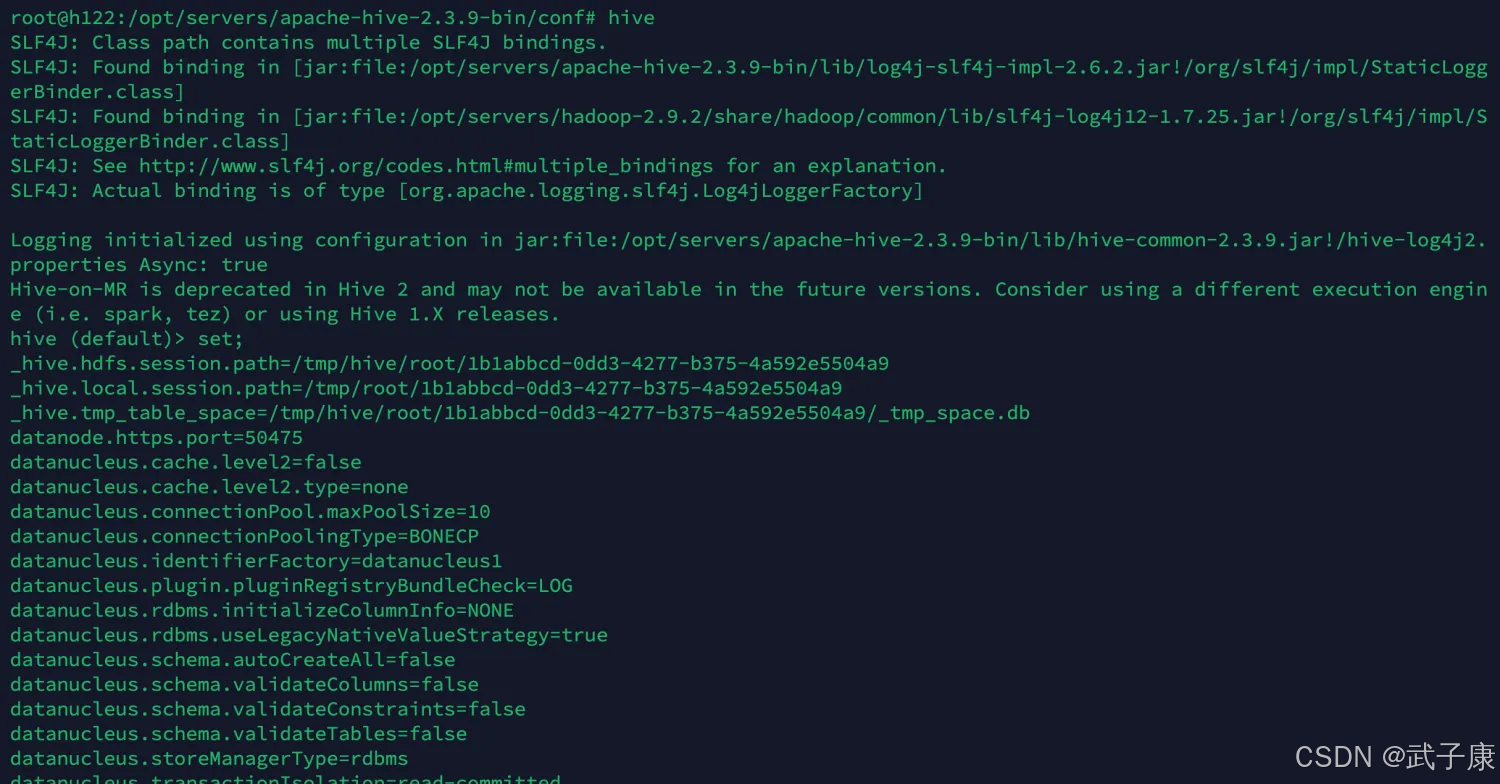Click the _hive.hdfs.session.path line
Image resolution: width=1500 pixels, height=784 pixels.
(449, 363)
